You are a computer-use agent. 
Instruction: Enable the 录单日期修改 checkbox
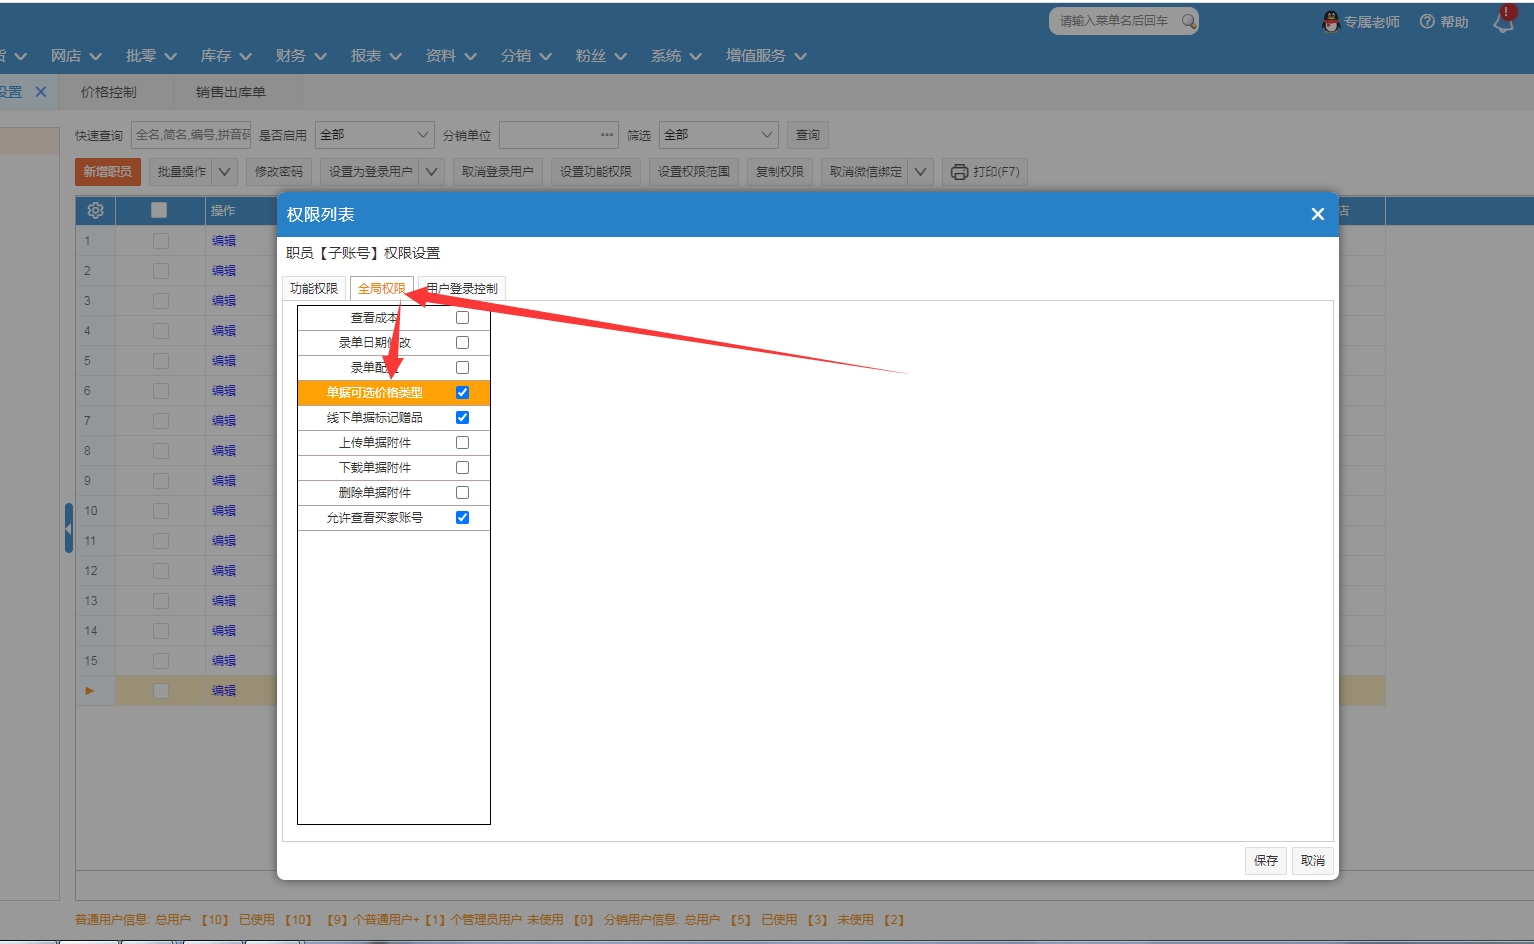462,343
